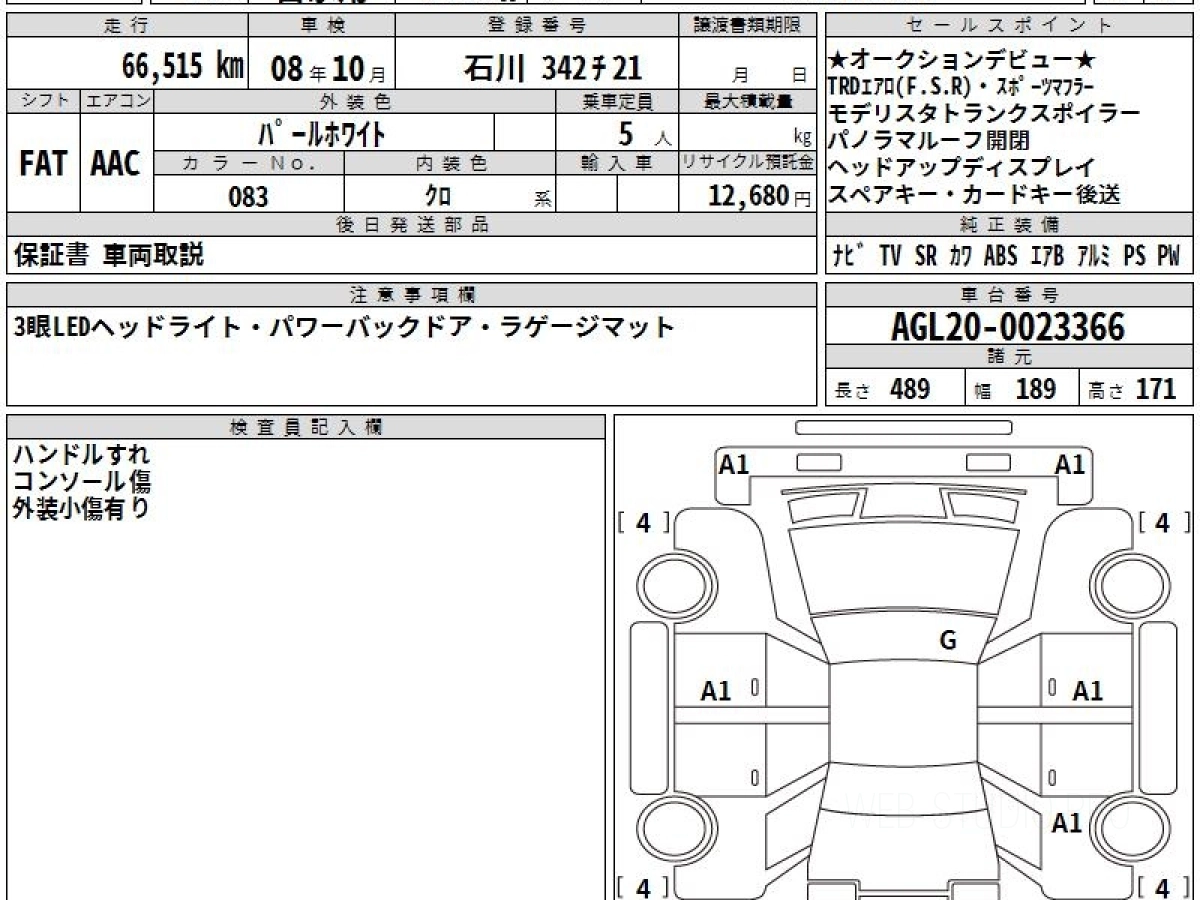Click the 注意事項欄 header
Screen dimensions: 1200x900
pyautogui.click(x=411, y=295)
